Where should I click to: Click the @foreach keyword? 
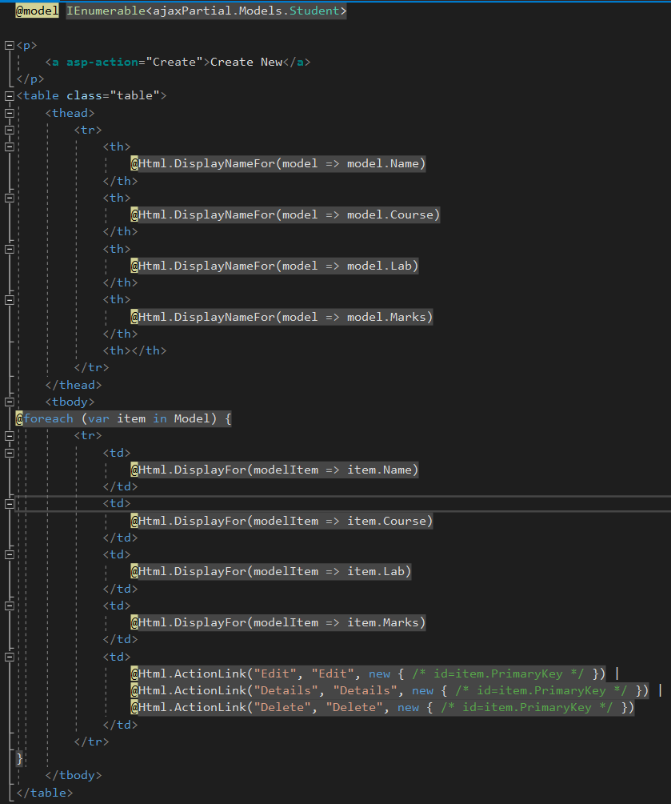click(x=45, y=419)
